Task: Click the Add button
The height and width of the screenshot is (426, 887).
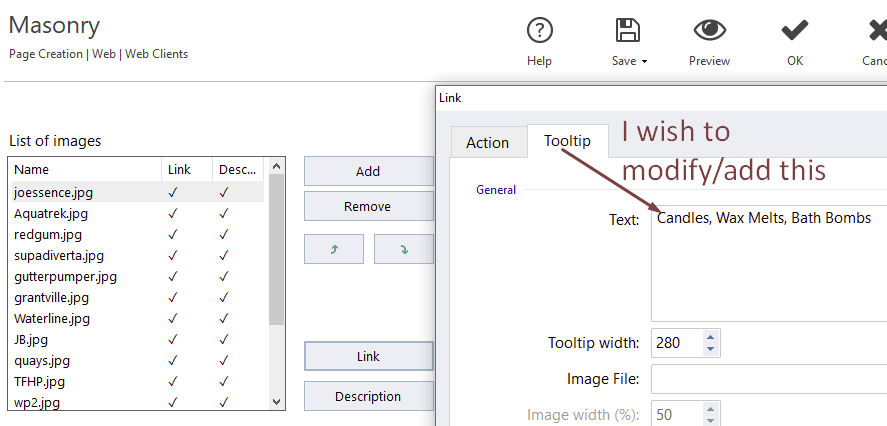Action: (368, 171)
